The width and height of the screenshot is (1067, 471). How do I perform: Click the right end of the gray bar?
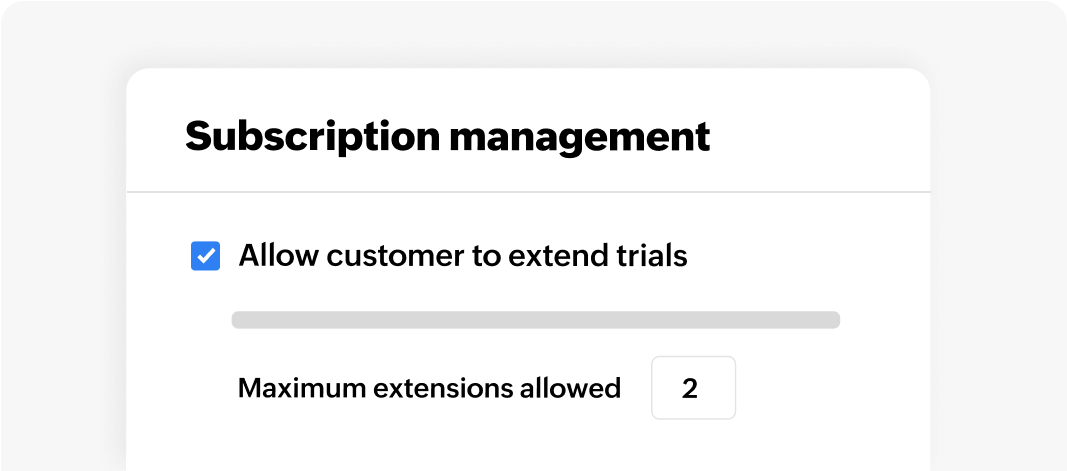click(x=831, y=320)
